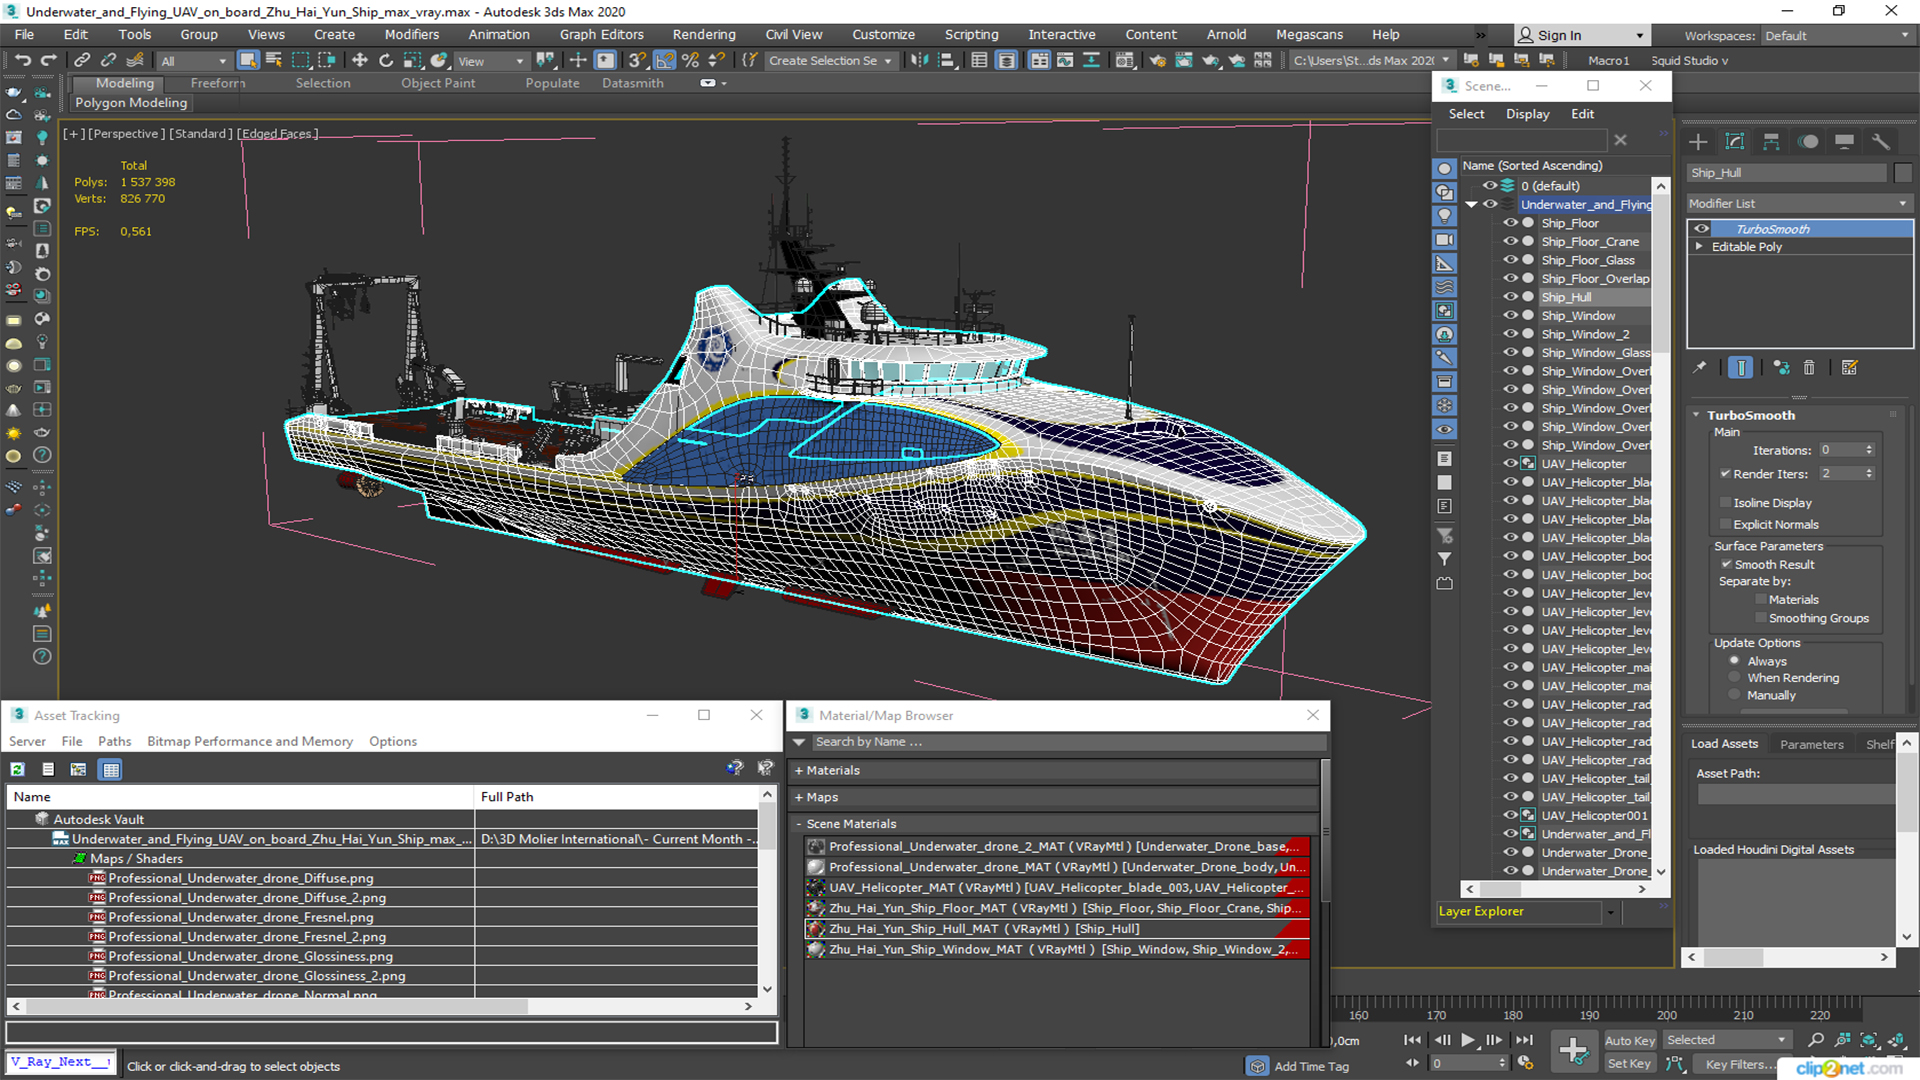Screen dimensions: 1920x1080
Task: Open Paths menu in Asset Tracking
Action: 114,741
